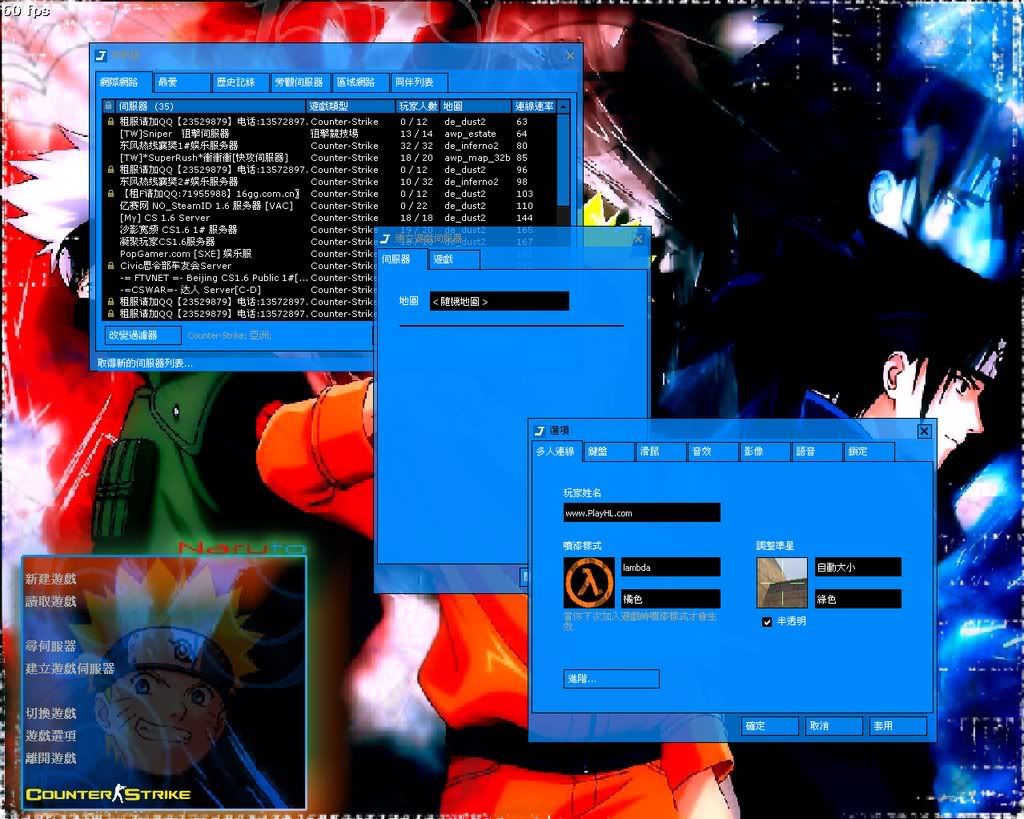Toggle the 半透明 translucent crosshair checkbox

point(767,622)
